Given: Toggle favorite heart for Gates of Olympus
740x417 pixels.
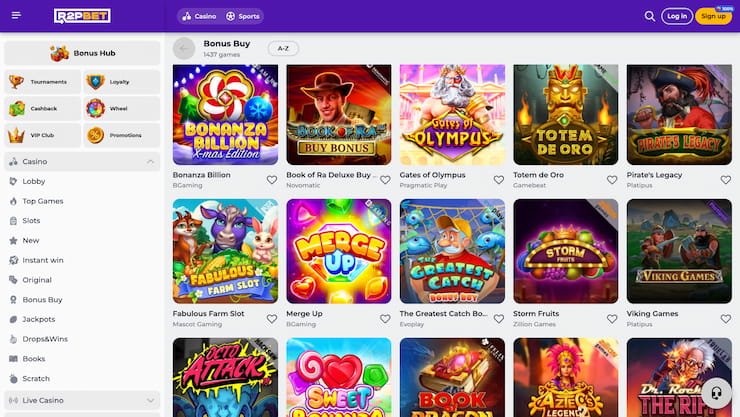Looking at the screenshot, I should coord(499,181).
